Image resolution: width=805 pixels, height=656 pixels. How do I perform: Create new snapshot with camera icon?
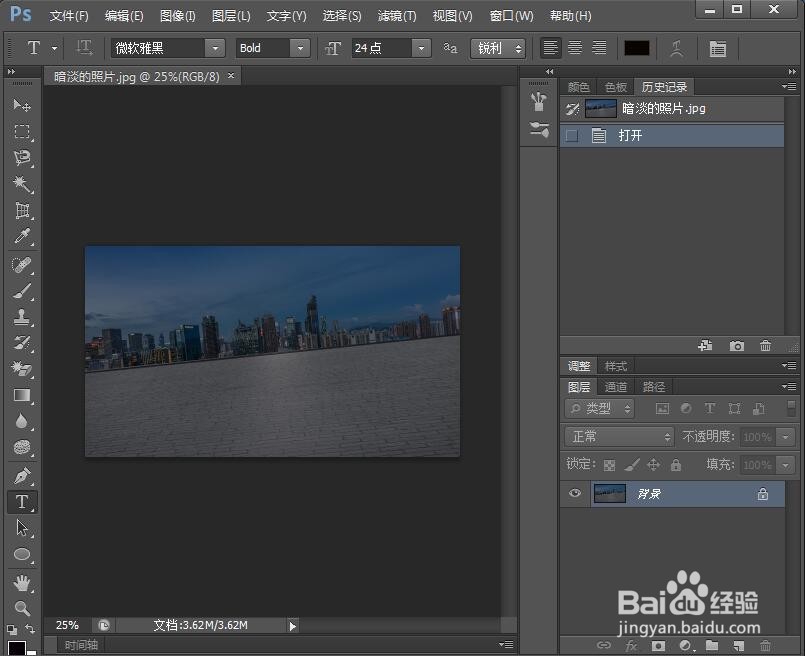pos(737,346)
